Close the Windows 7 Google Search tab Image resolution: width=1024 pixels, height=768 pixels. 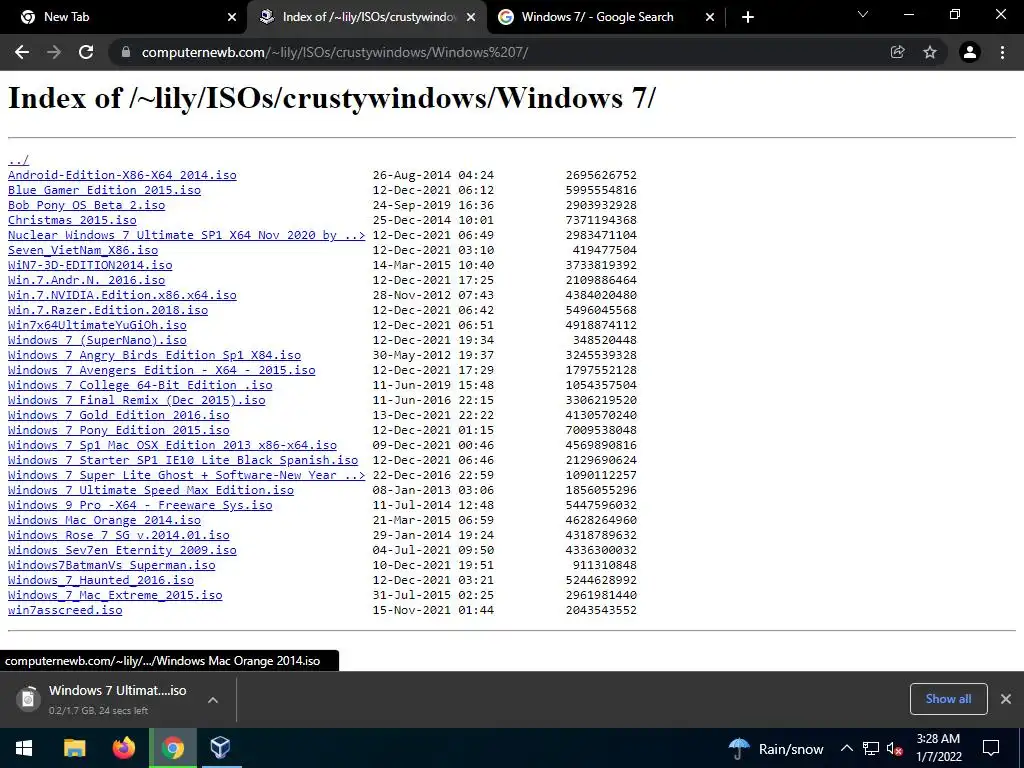[x=710, y=18]
